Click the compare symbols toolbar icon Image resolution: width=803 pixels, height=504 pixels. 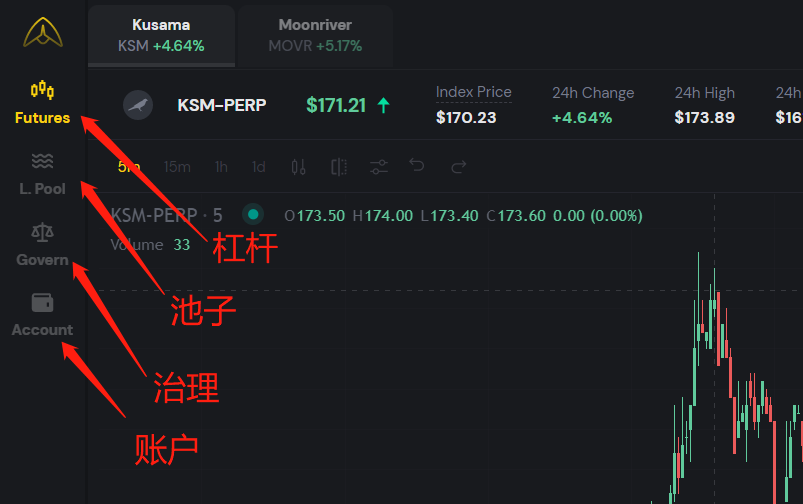click(339, 166)
